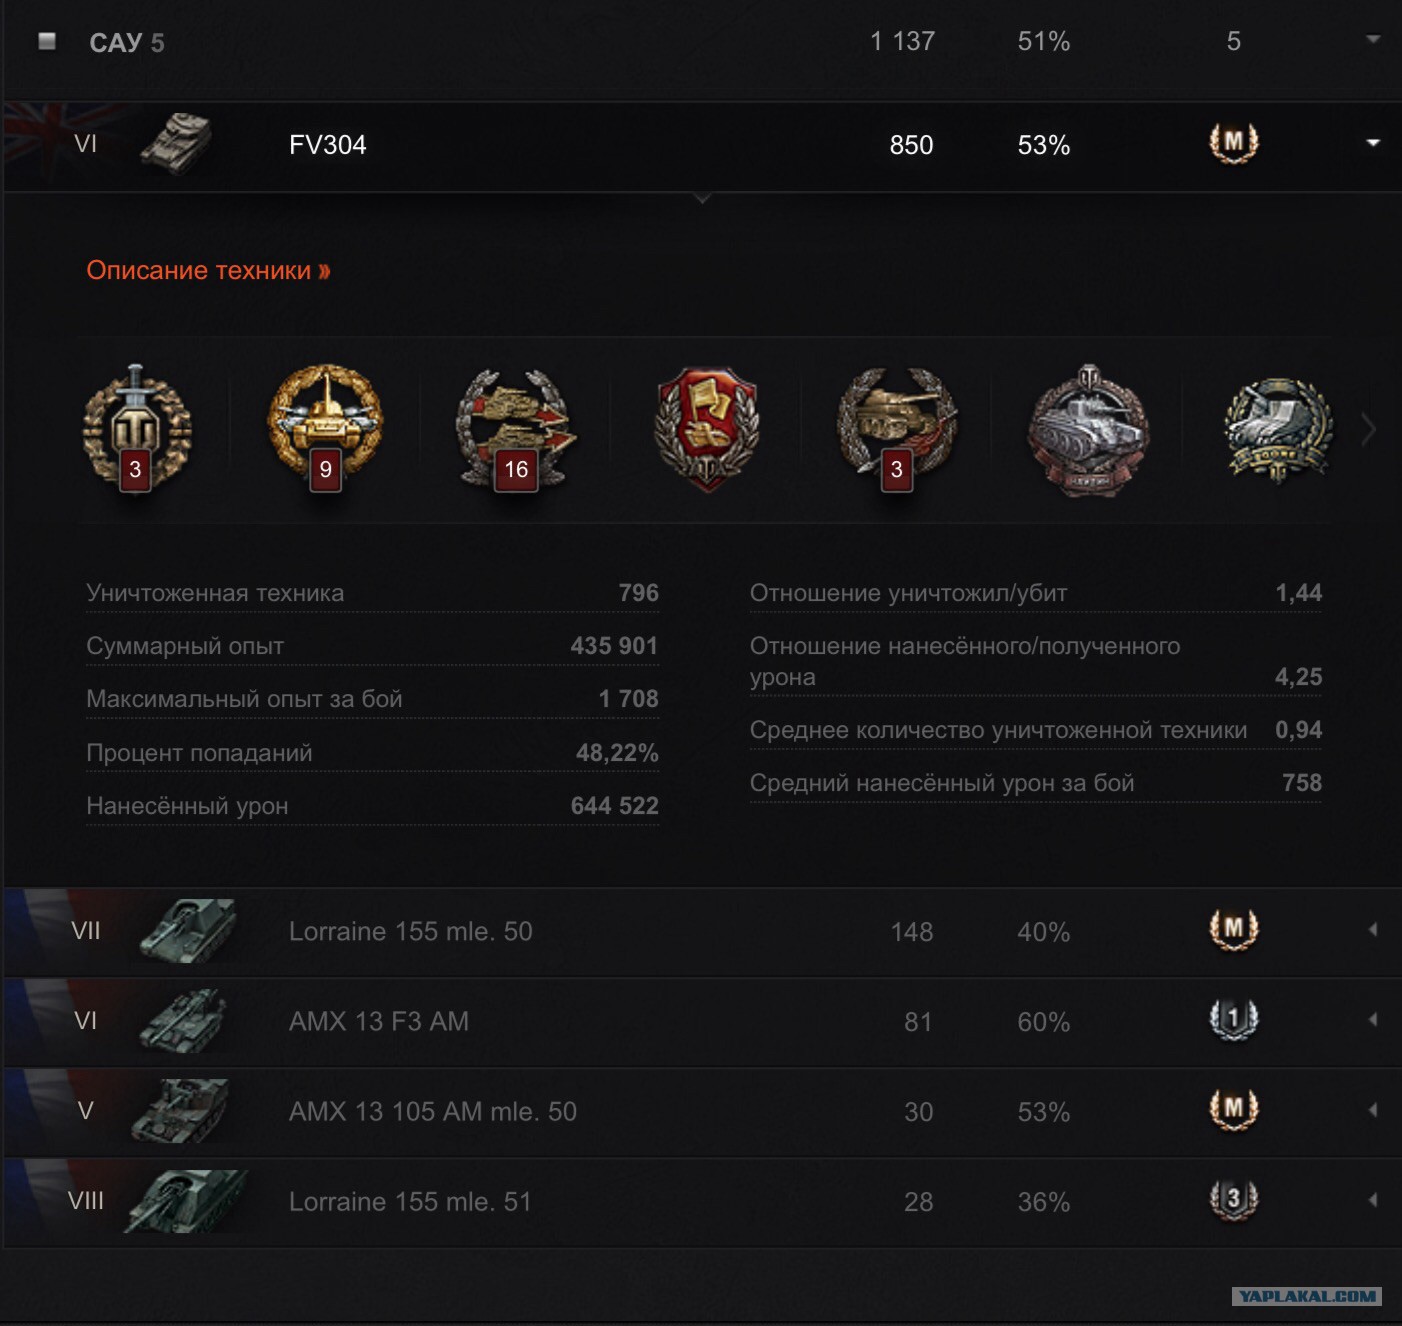Collapse the FV304 details arrow
The width and height of the screenshot is (1402, 1326).
click(1373, 143)
